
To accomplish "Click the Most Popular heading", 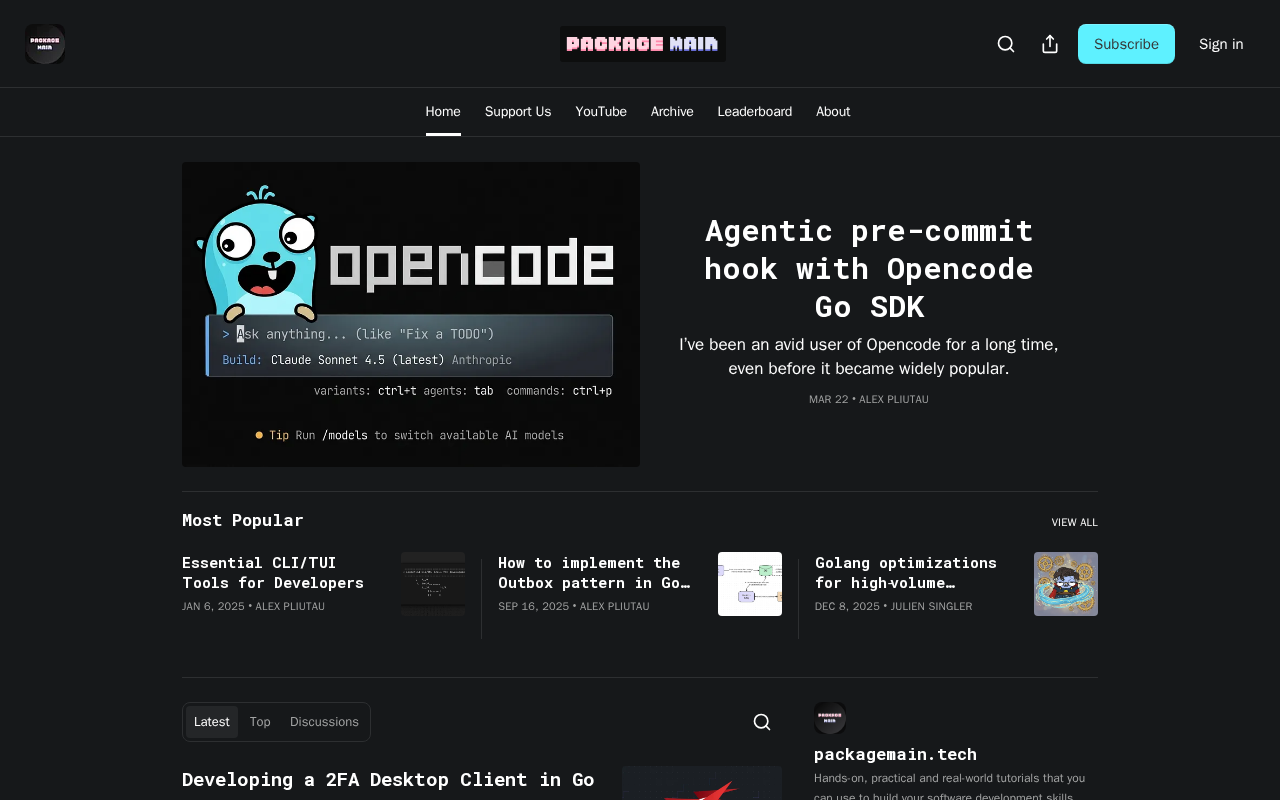I will pos(243,520).
